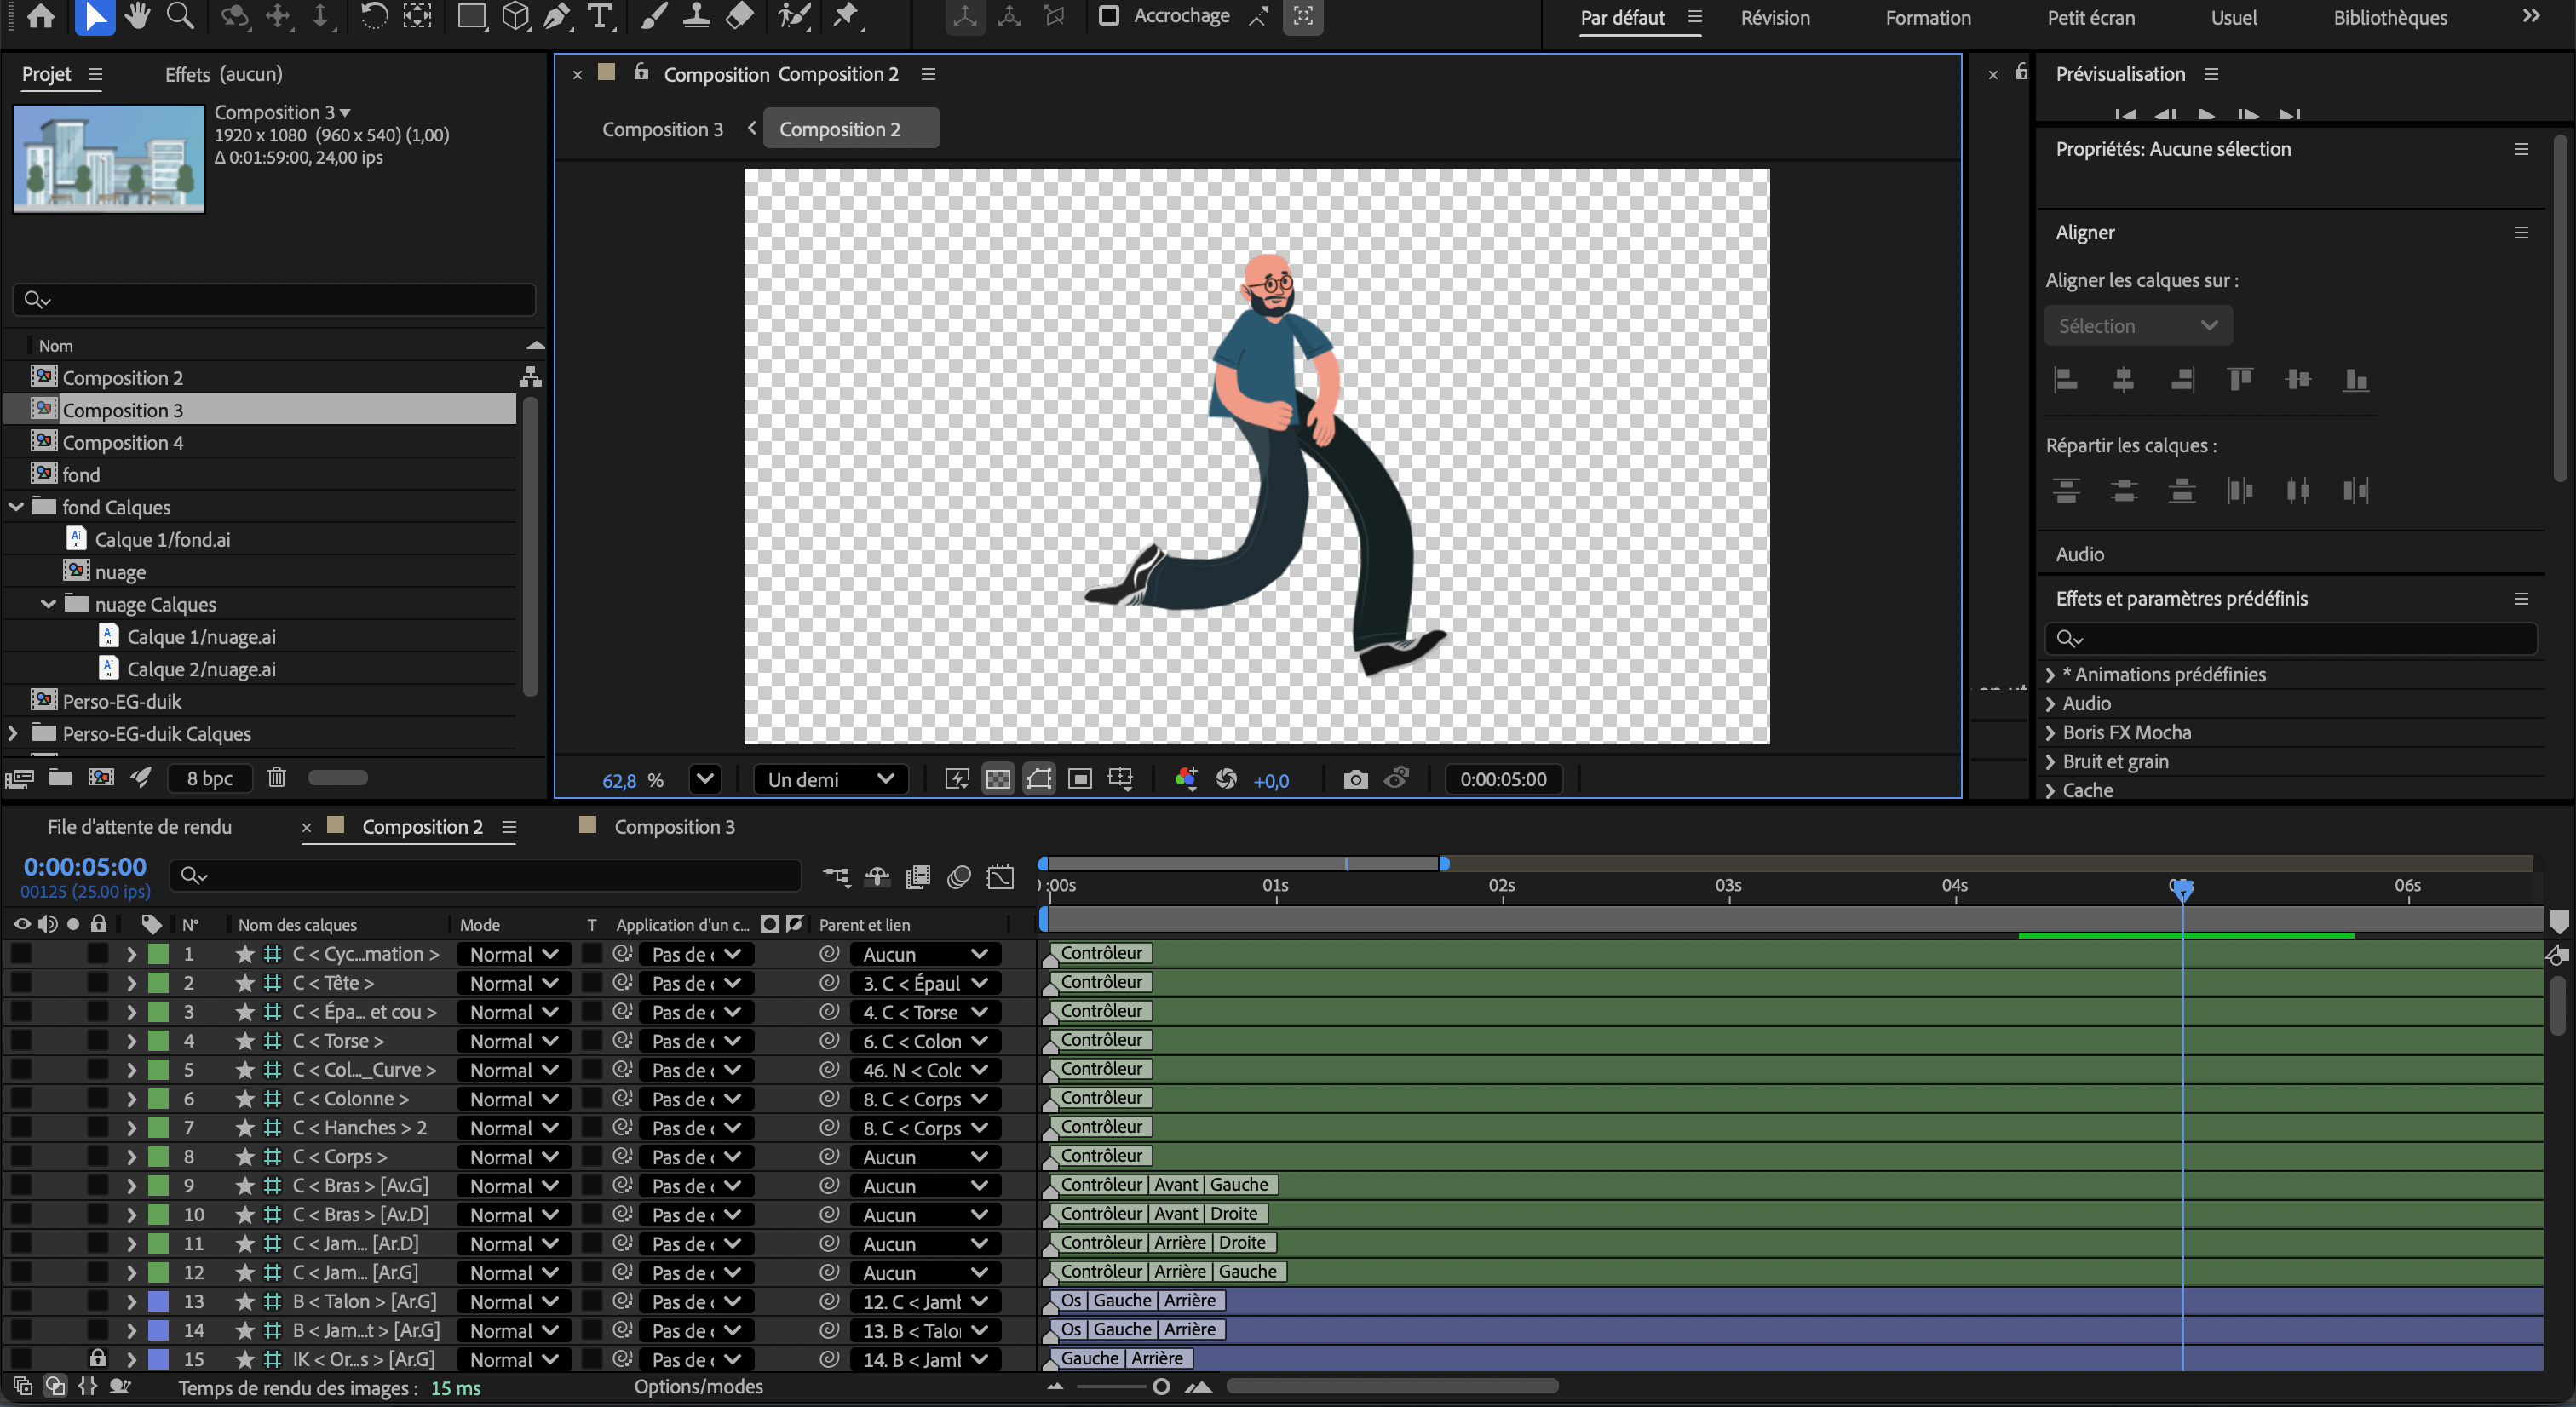Open project flowchart icon beside Composition 2

click(x=531, y=377)
